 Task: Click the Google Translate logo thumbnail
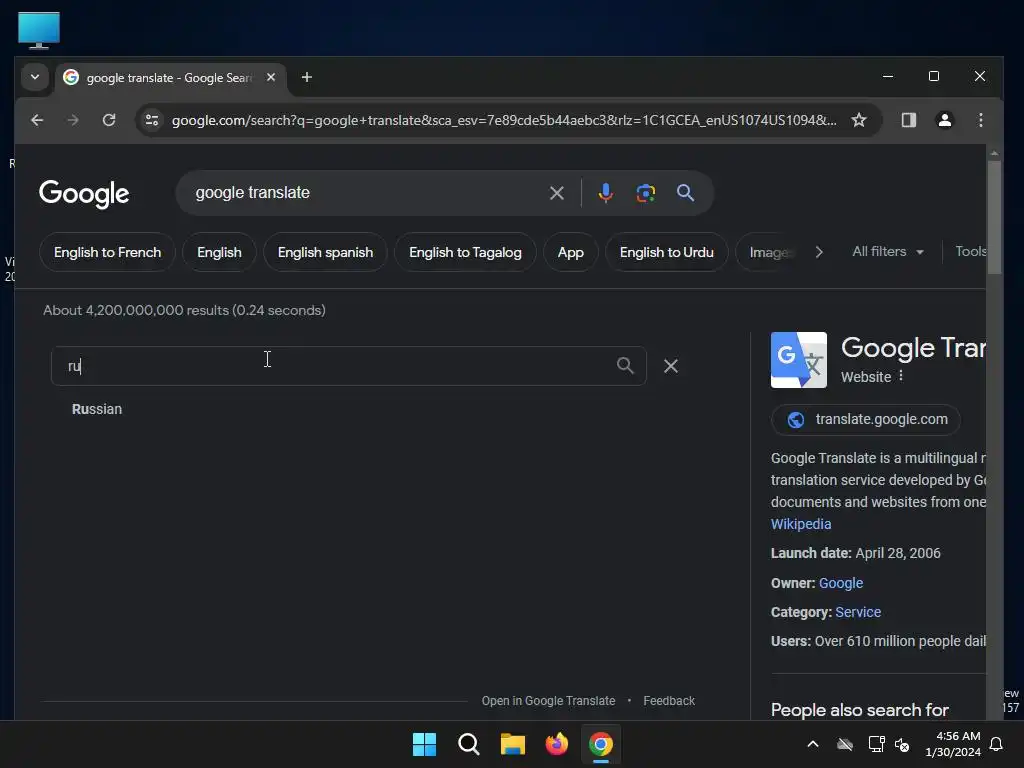point(799,360)
